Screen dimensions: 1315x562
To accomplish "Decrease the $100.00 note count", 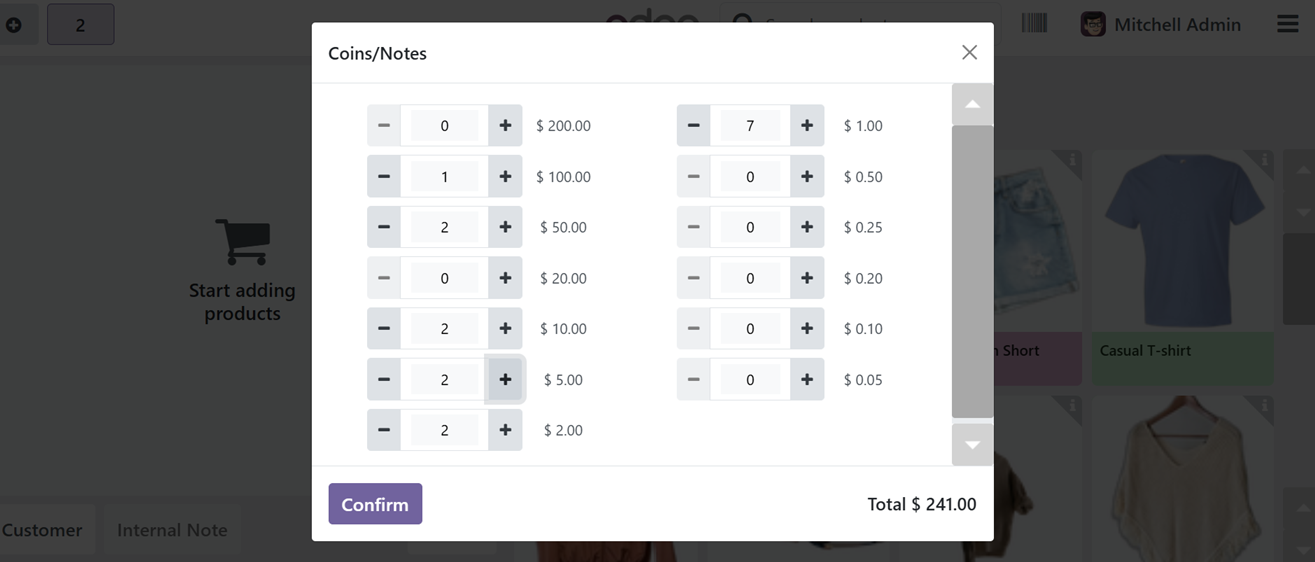I will (384, 177).
